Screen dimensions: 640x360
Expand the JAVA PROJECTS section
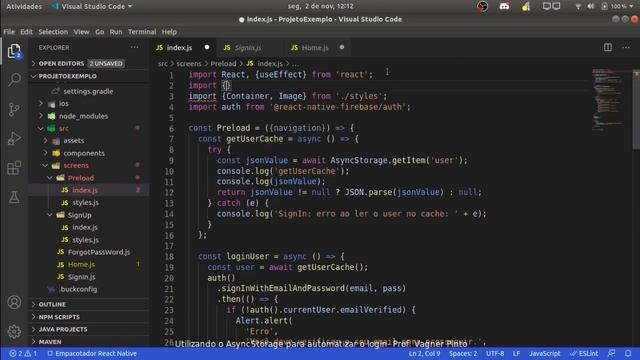click(89, 329)
